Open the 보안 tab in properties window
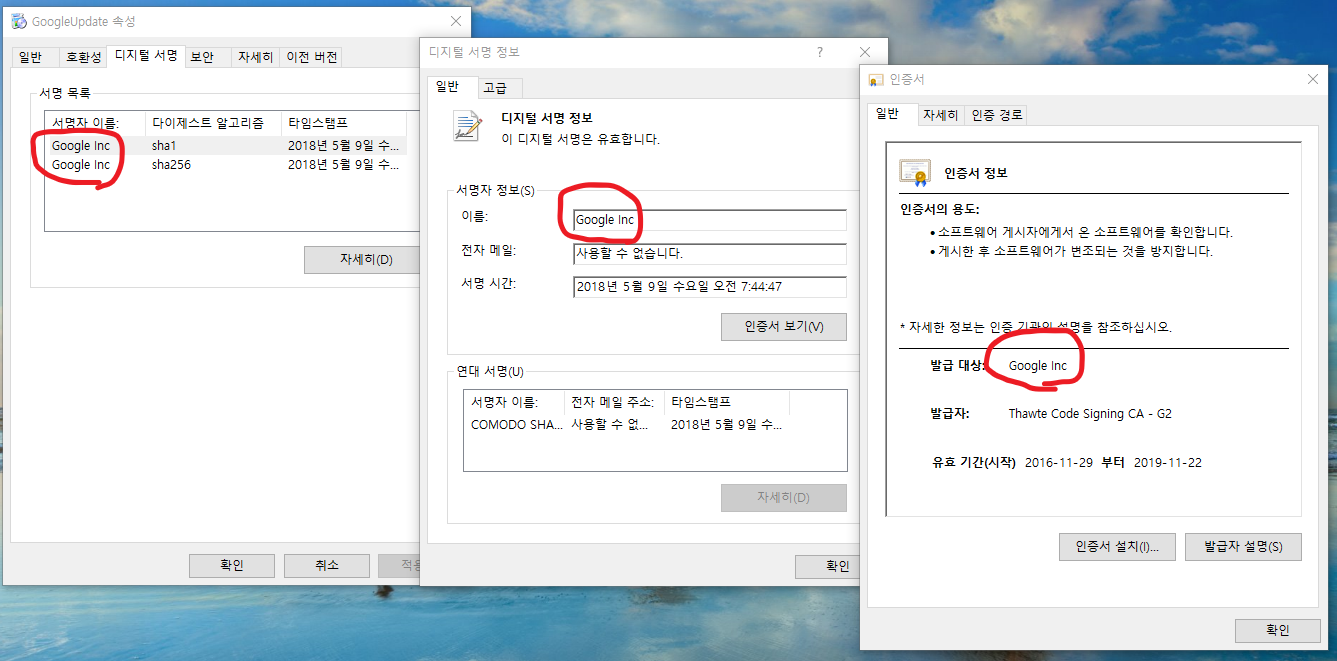This screenshot has height=661, width=1337. (203, 57)
